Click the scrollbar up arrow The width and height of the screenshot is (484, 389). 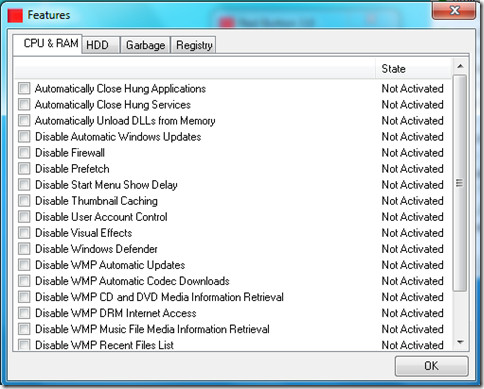coord(460,66)
